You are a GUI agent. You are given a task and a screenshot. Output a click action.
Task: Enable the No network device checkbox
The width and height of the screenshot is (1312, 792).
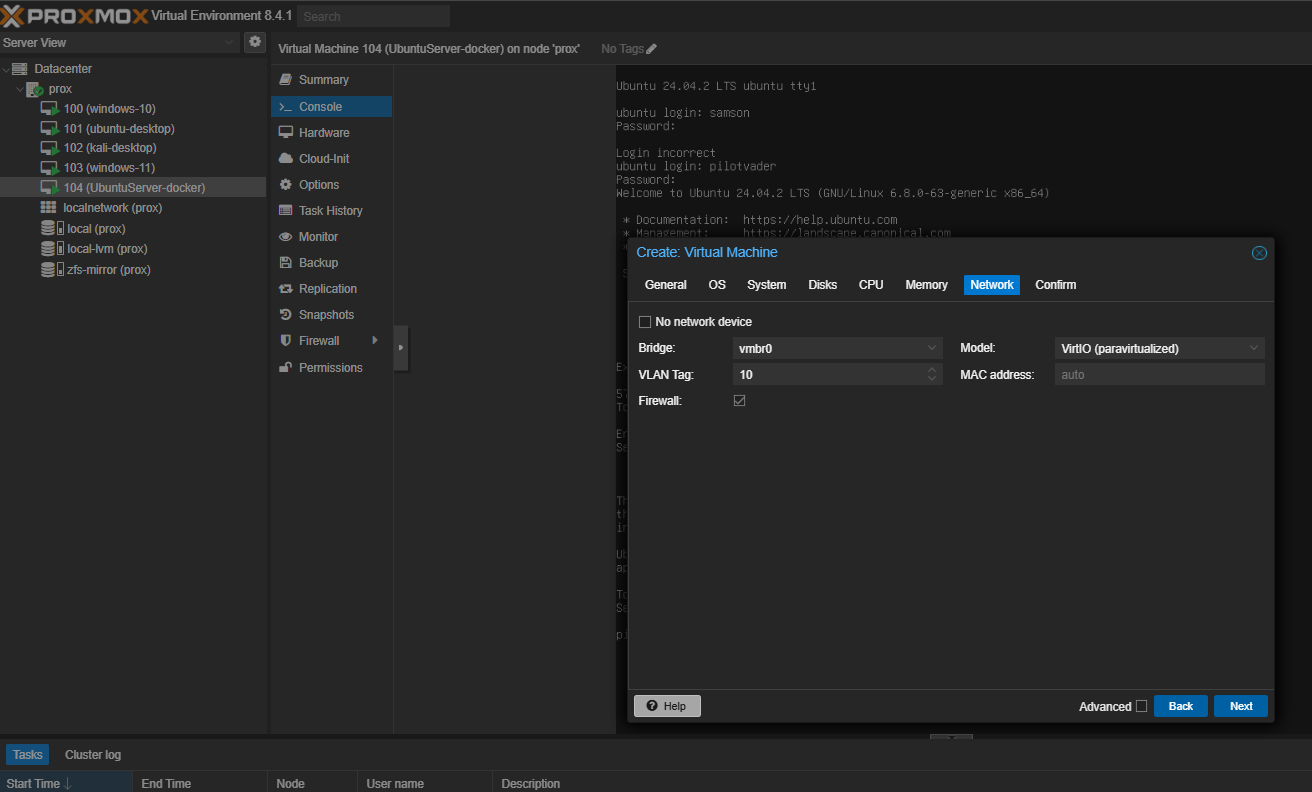(645, 322)
